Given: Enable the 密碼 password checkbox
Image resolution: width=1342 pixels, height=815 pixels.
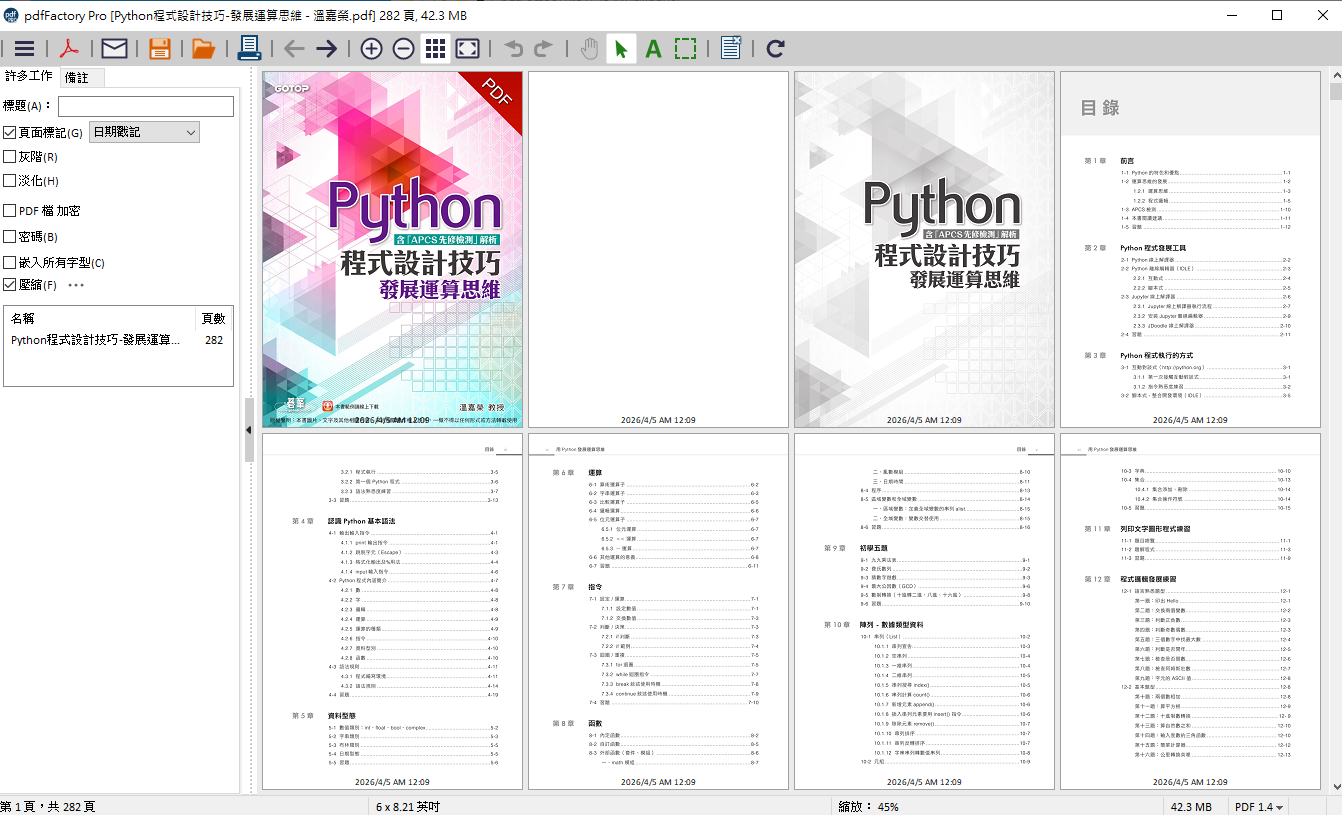Looking at the screenshot, I should (10, 237).
